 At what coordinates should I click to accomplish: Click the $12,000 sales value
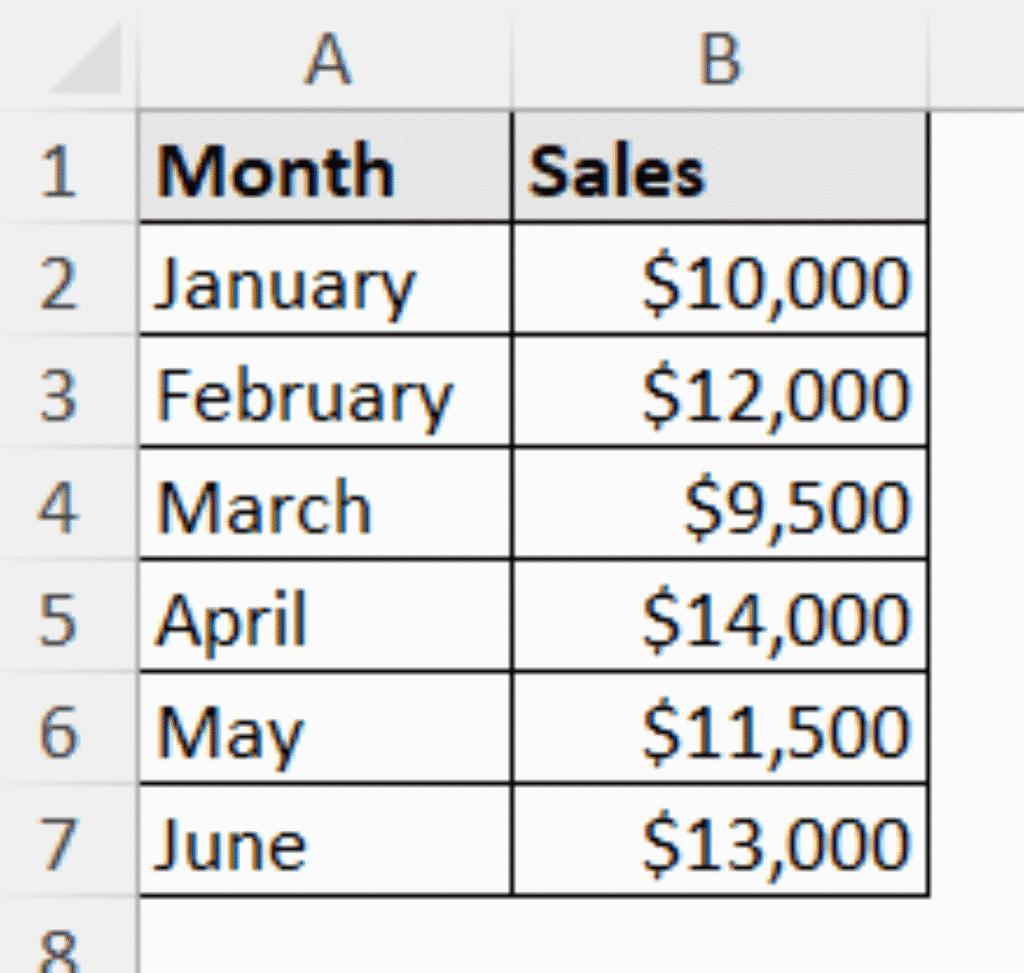[719, 394]
